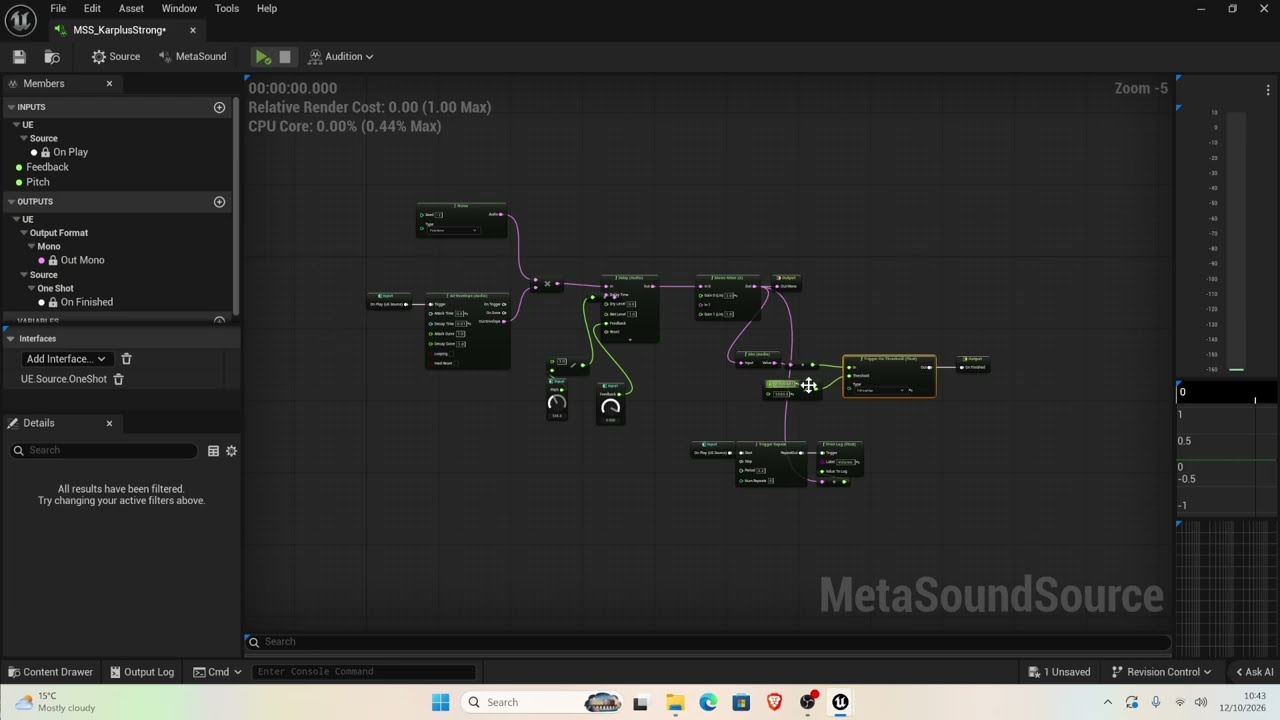The height and width of the screenshot is (720, 1280).
Task: Open the Cmd console type dropdown
Action: click(x=217, y=672)
